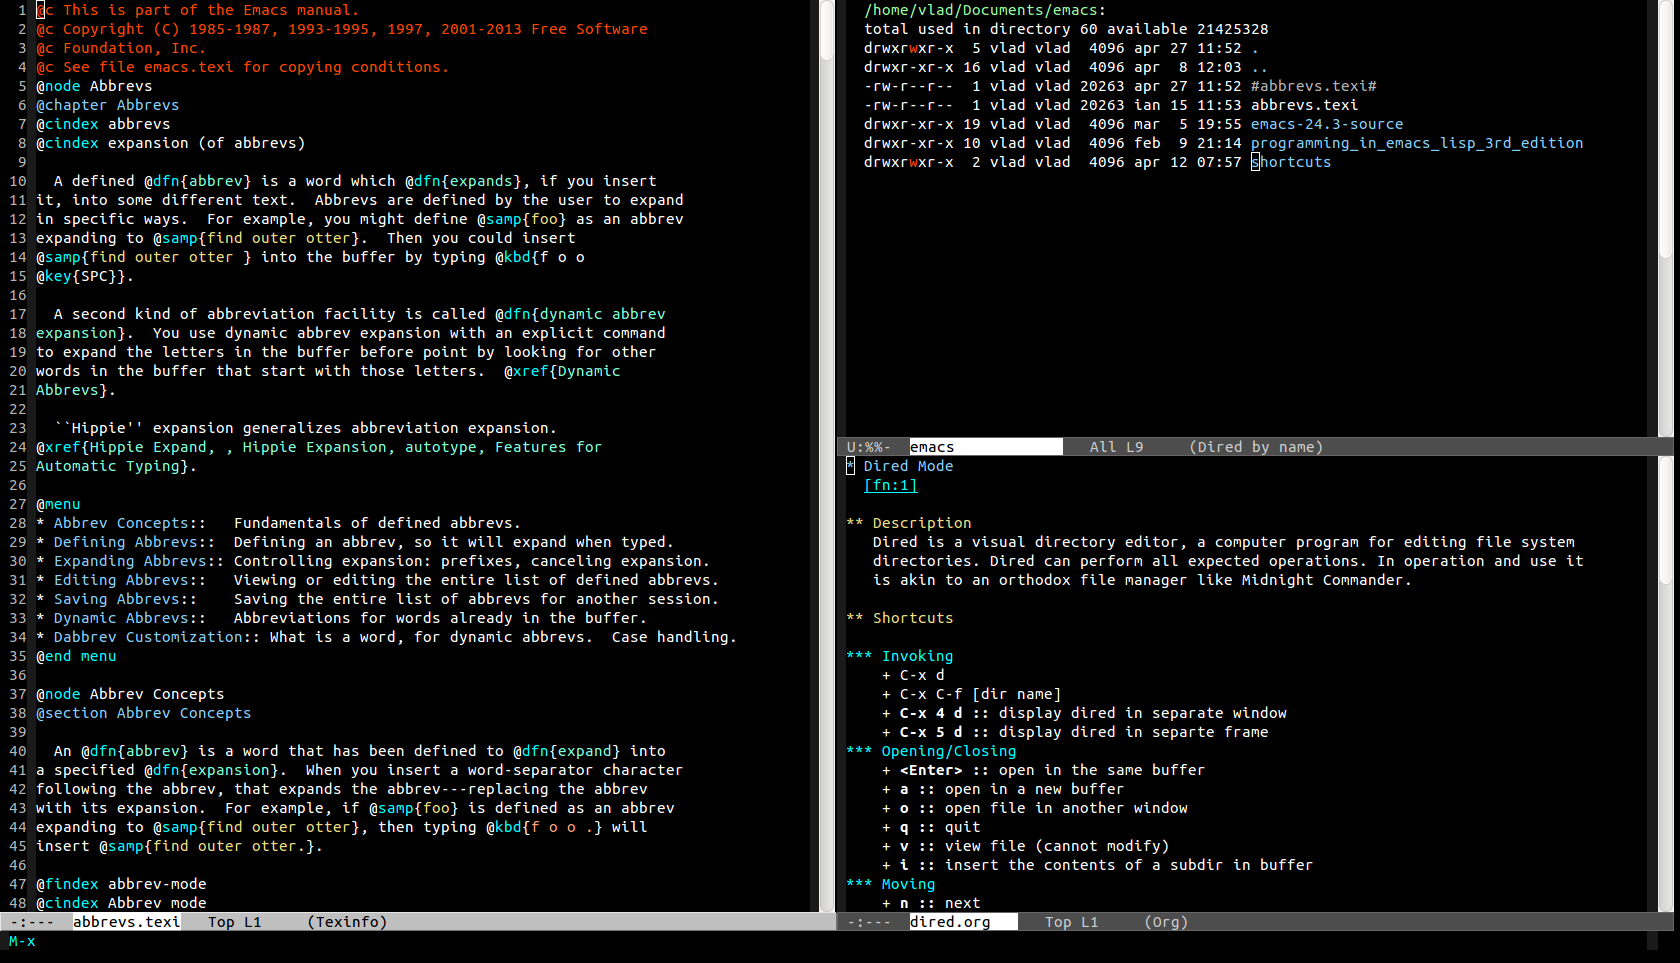
Task: Click the Dired window's vertical scrollbar
Action: [x=1665, y=218]
